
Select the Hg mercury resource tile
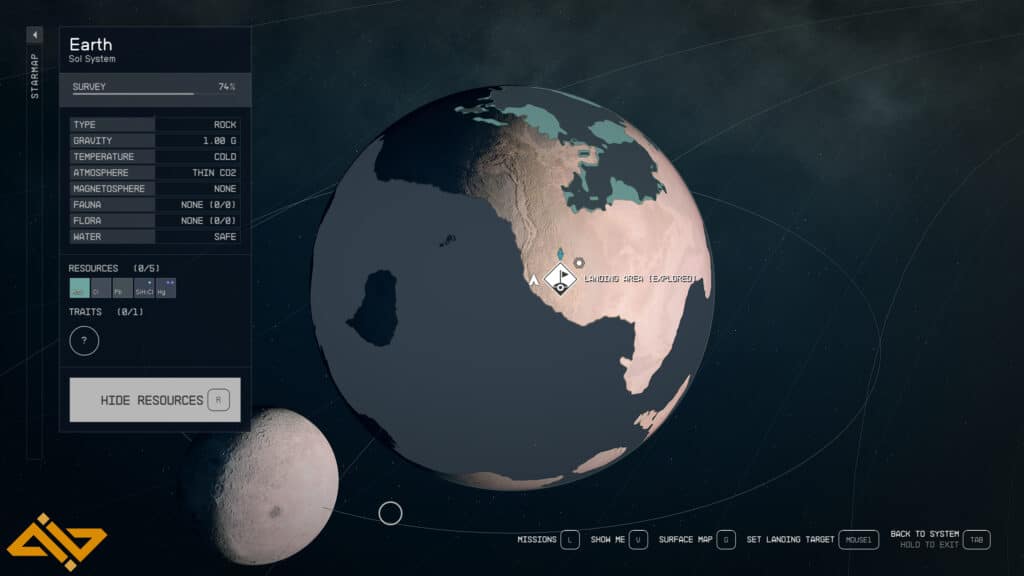[x=165, y=288]
